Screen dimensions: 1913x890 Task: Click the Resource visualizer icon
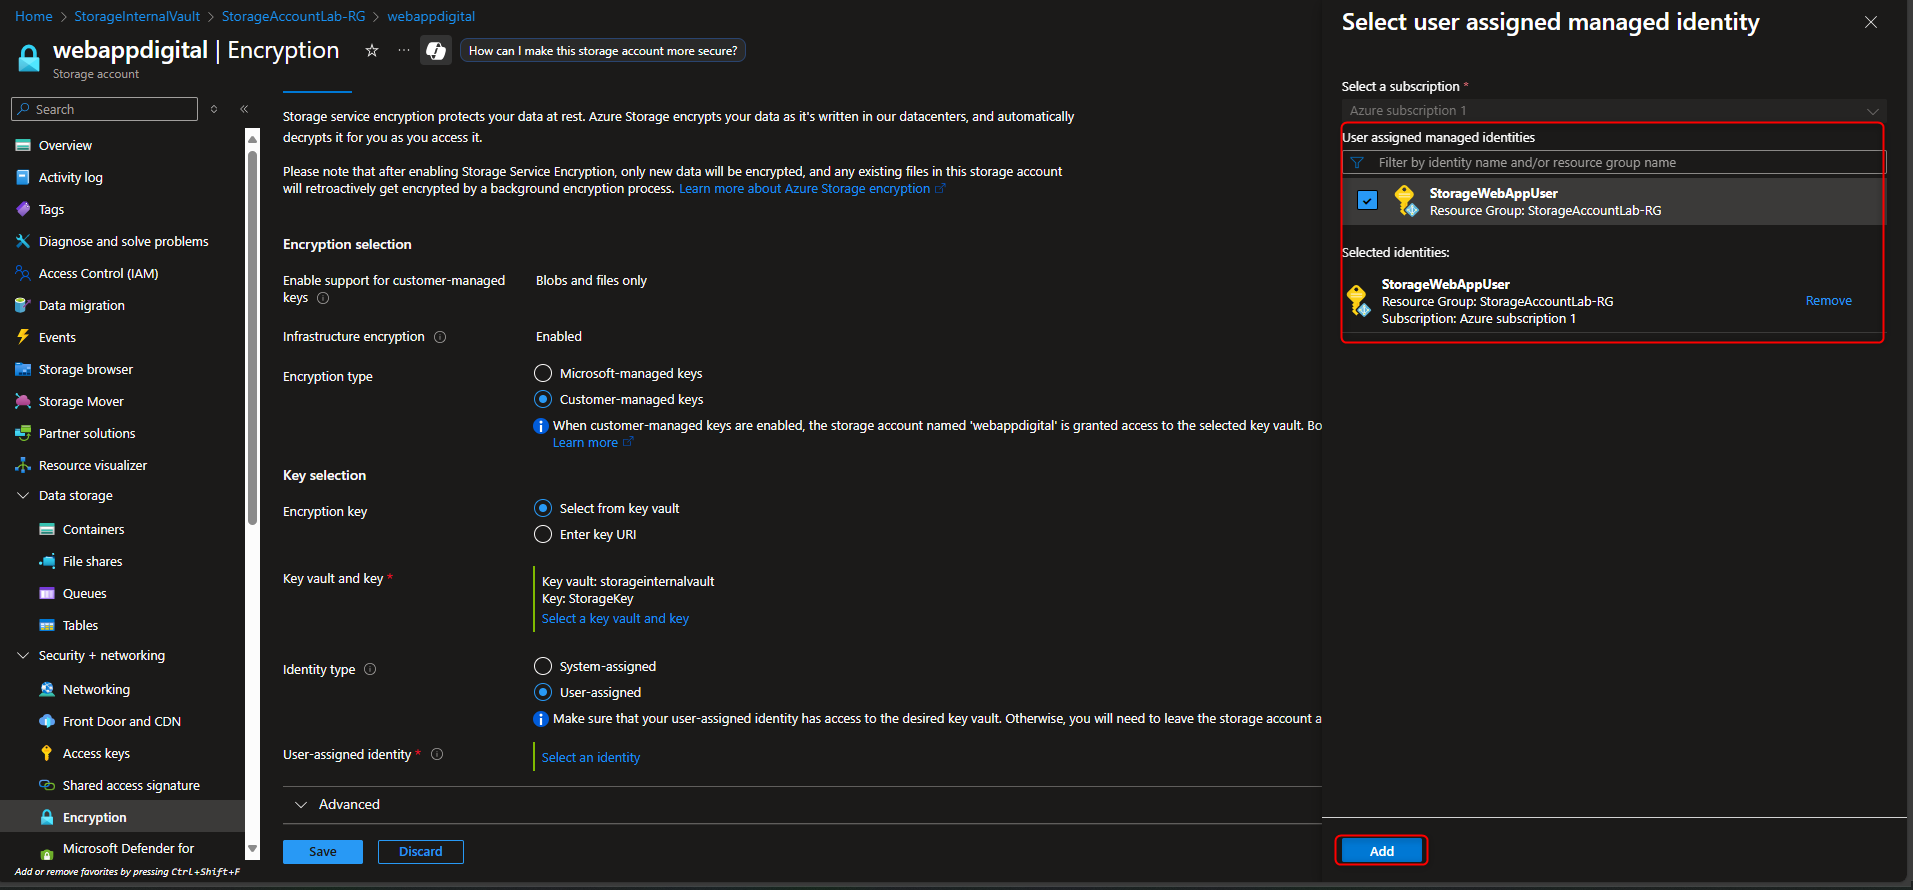[23, 465]
